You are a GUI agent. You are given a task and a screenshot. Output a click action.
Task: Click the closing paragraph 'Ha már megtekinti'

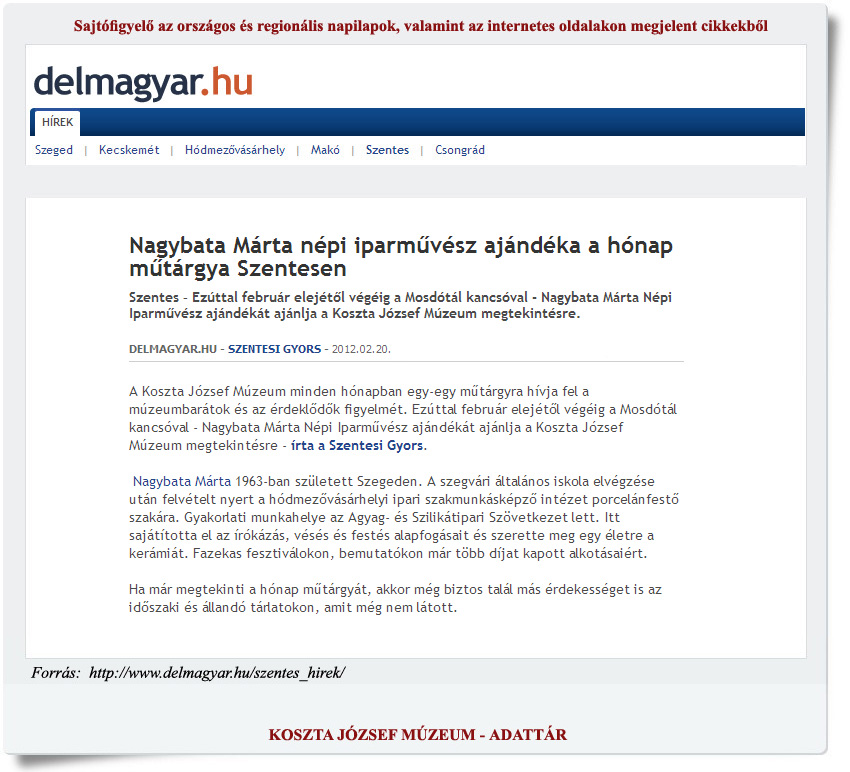click(x=395, y=598)
